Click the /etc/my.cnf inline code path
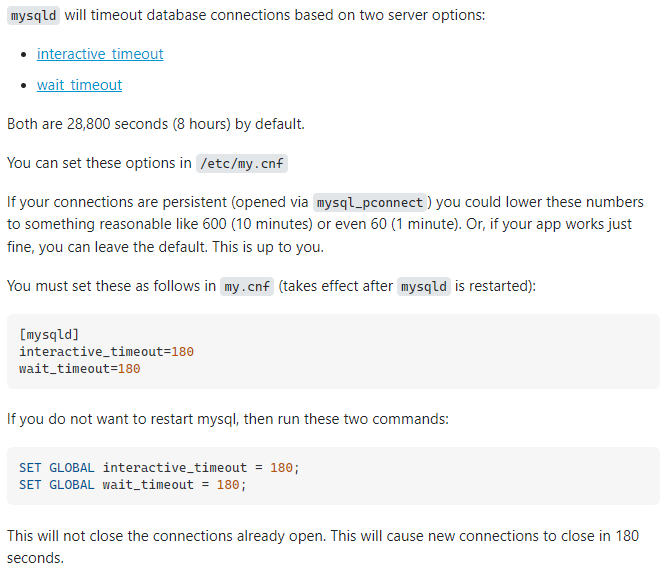Screen dimensions: 666x573 tap(243, 163)
